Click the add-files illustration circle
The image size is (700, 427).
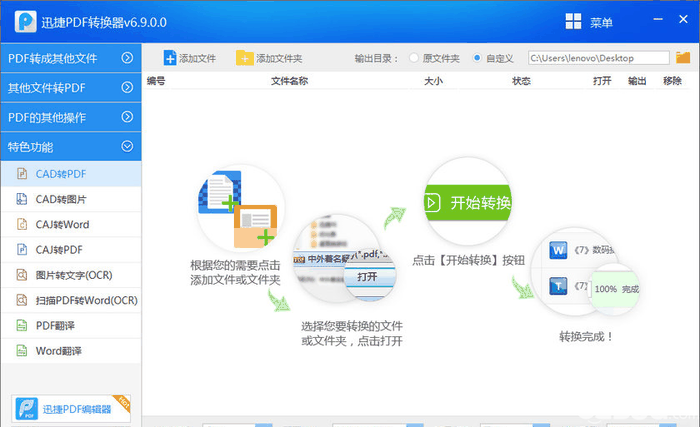click(240, 208)
